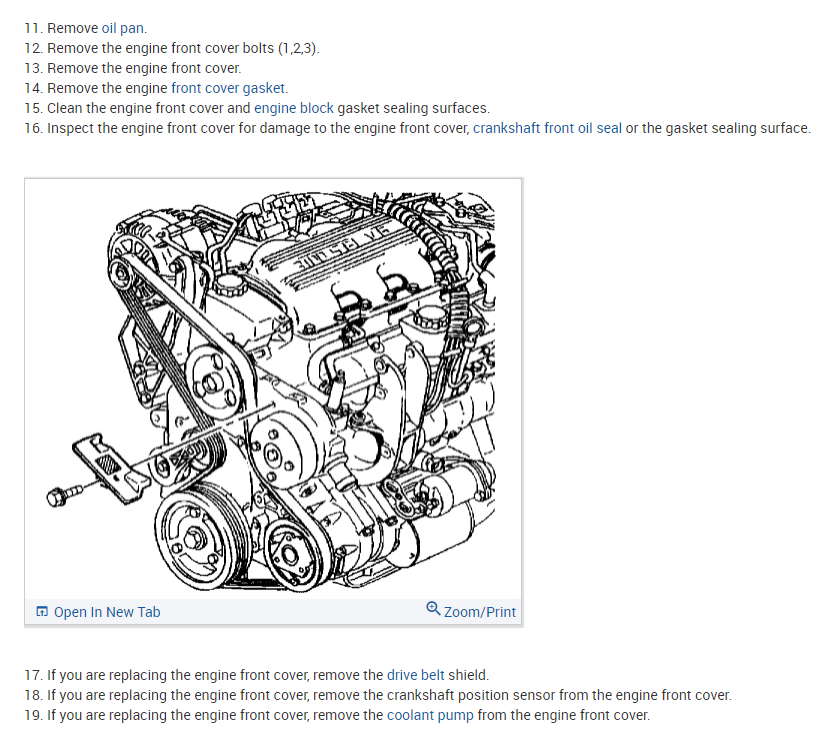Open the 'drive belt' link
The width and height of the screenshot is (837, 742).
415,675
